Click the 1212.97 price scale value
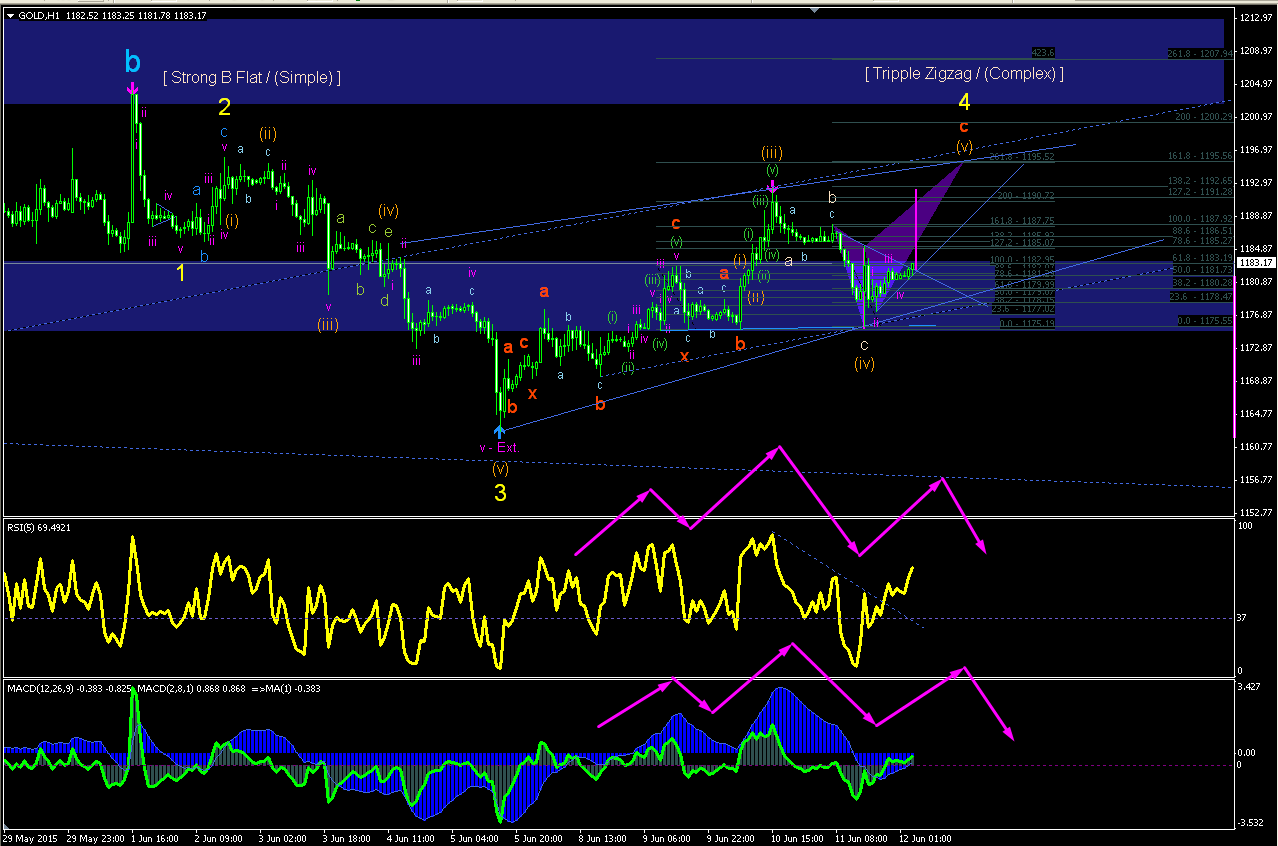Viewport: 1278px width, 846px height. point(1257,18)
